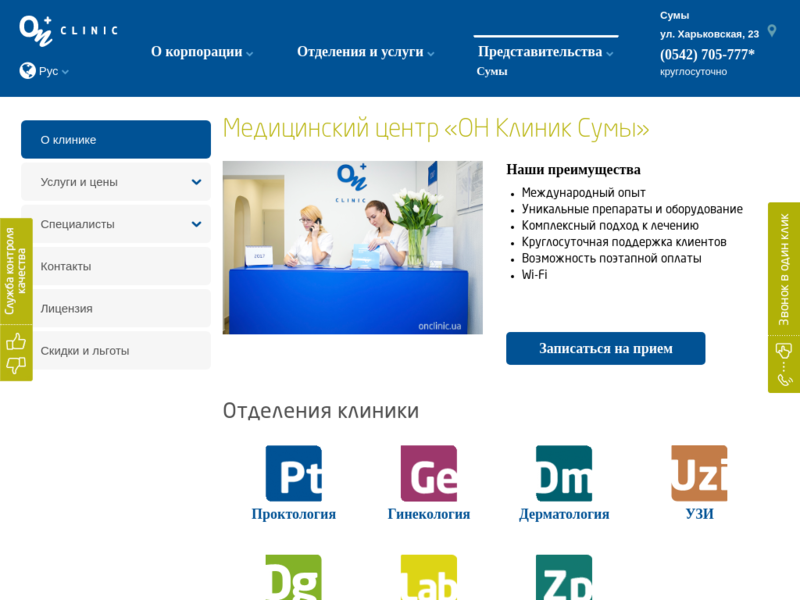800x600 pixels.
Task: Click the map pin location icon
Action: click(772, 31)
